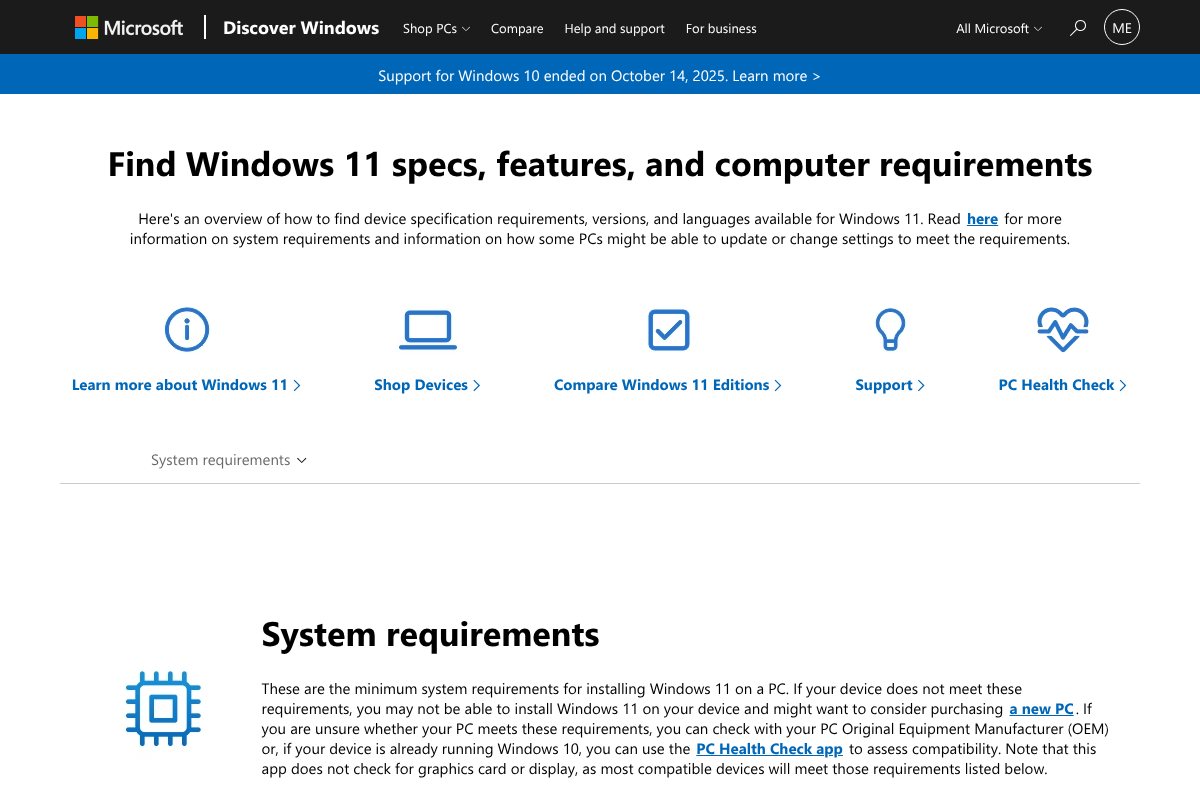Open the Shop Devices link
Image resolution: width=1200 pixels, height=800 pixels.
click(427, 385)
